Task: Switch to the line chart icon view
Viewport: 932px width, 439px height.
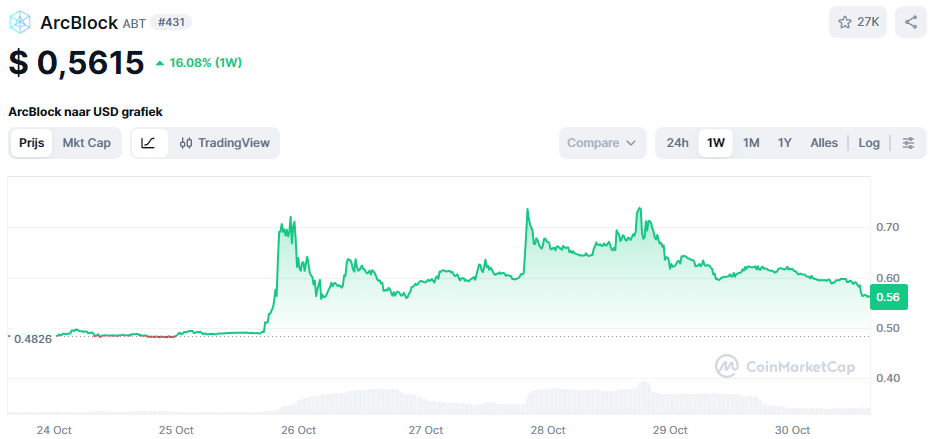Action: coord(149,143)
